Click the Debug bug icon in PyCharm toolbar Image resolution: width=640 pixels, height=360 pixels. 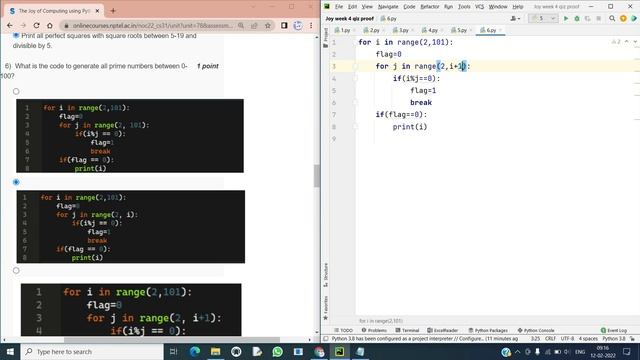click(577, 18)
